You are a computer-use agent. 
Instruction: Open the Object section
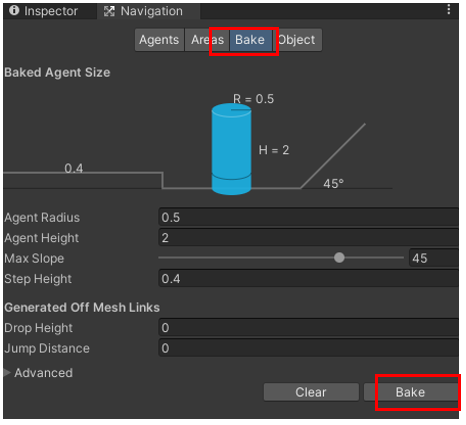tap(297, 40)
